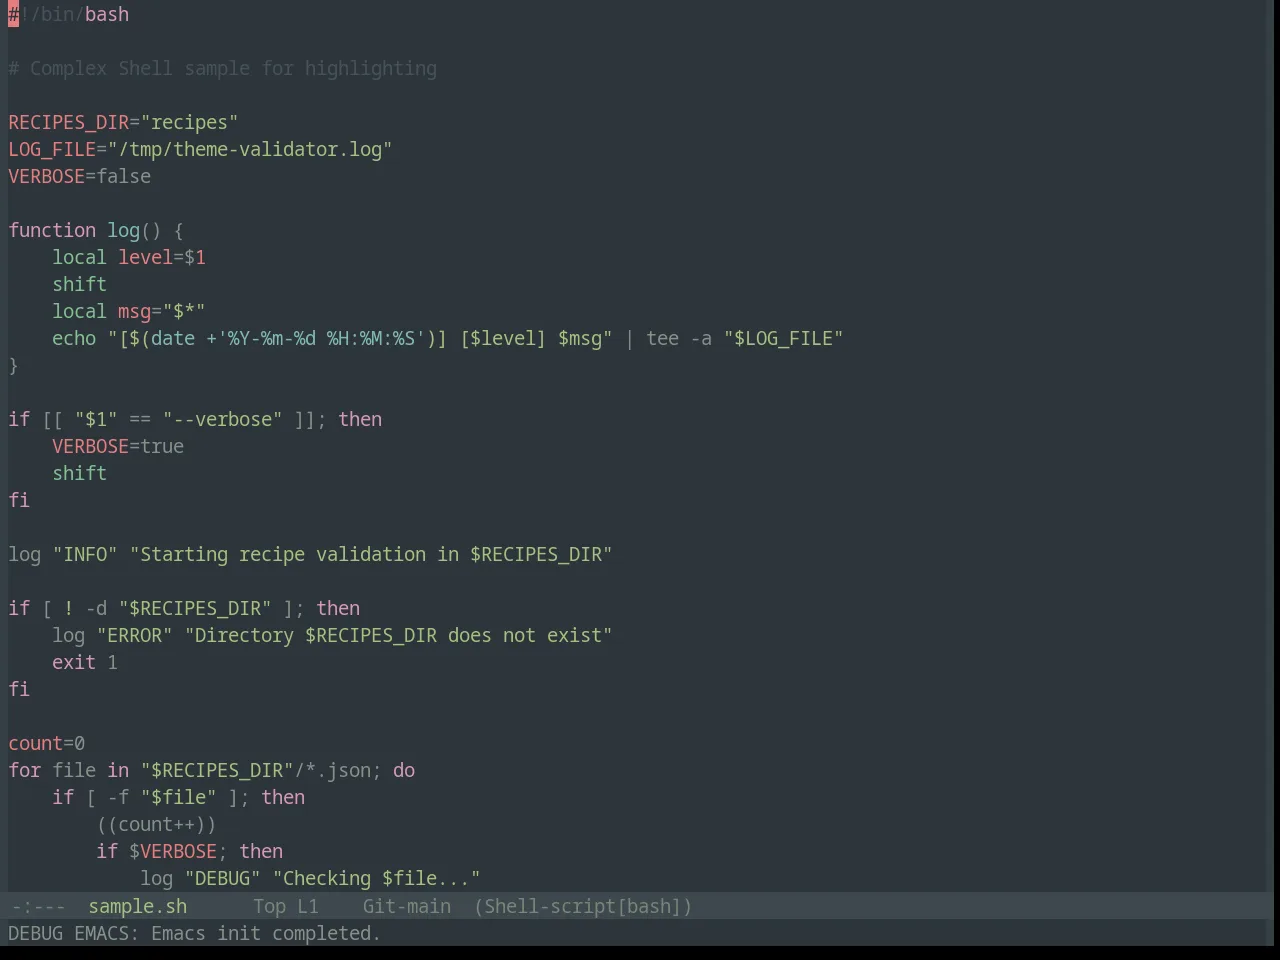Click the -:--- buffer status flags

pyautogui.click(x=38, y=906)
